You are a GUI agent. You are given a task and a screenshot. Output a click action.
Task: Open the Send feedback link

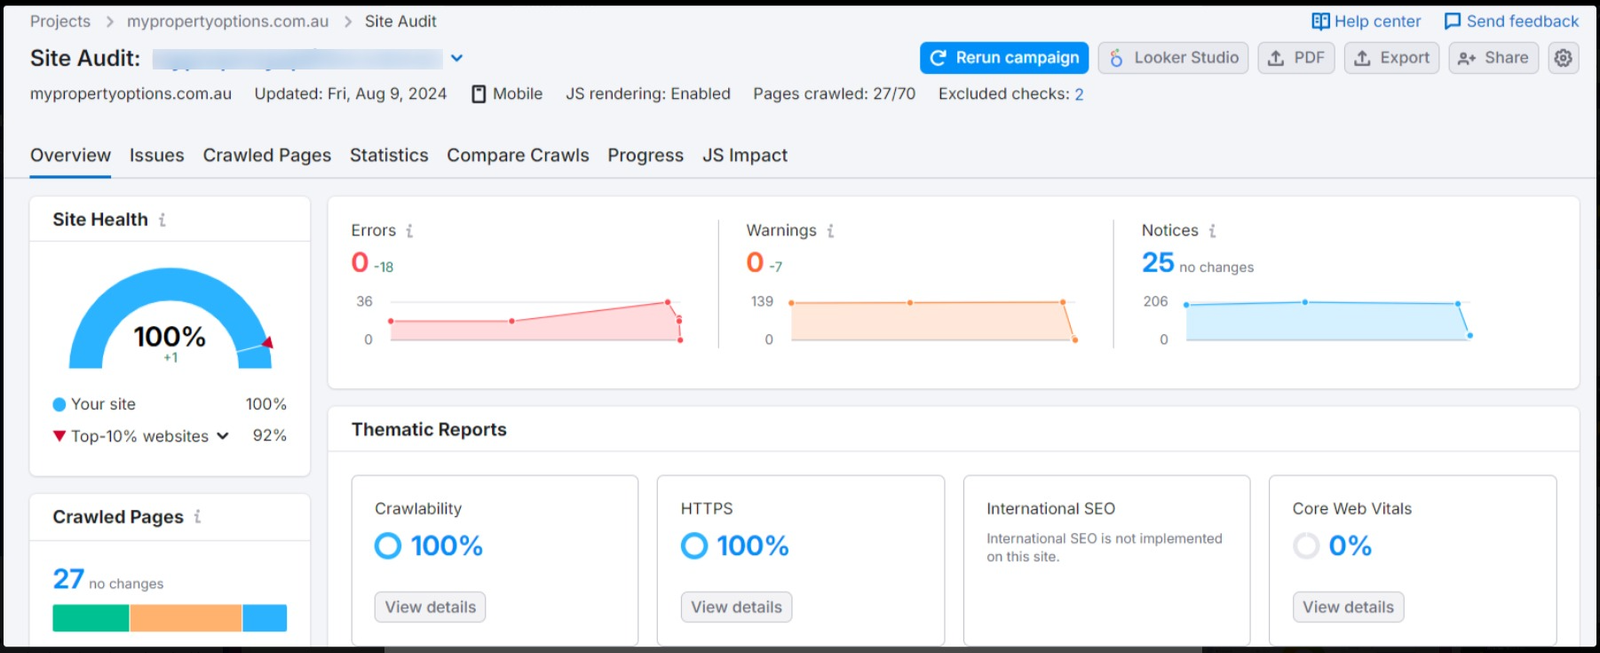pos(1512,21)
